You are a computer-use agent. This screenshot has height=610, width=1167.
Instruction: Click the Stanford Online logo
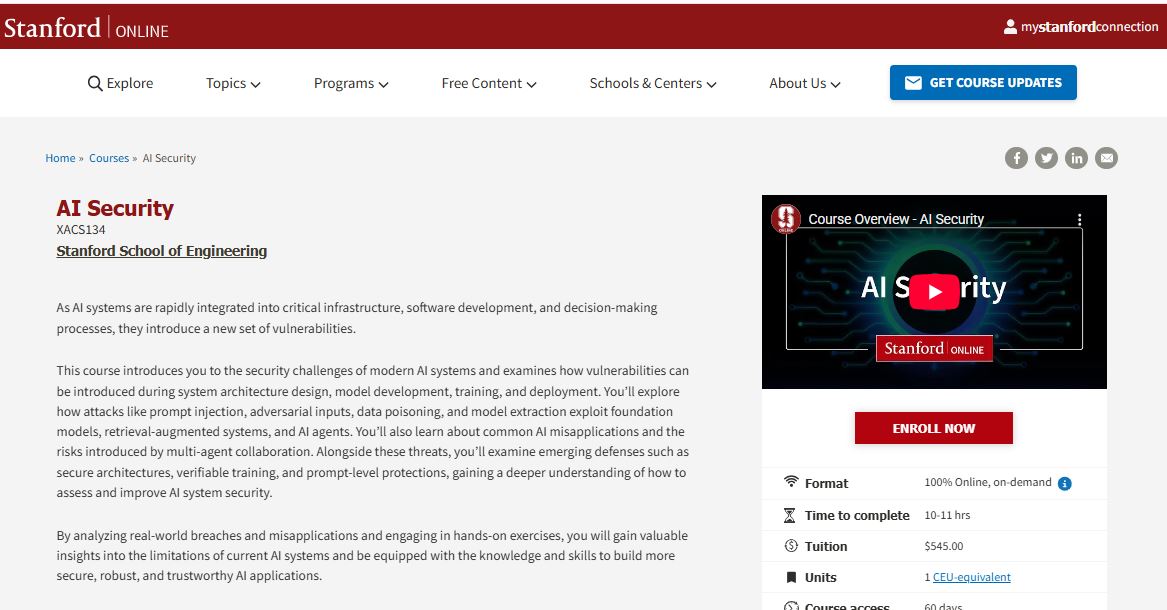[87, 27]
